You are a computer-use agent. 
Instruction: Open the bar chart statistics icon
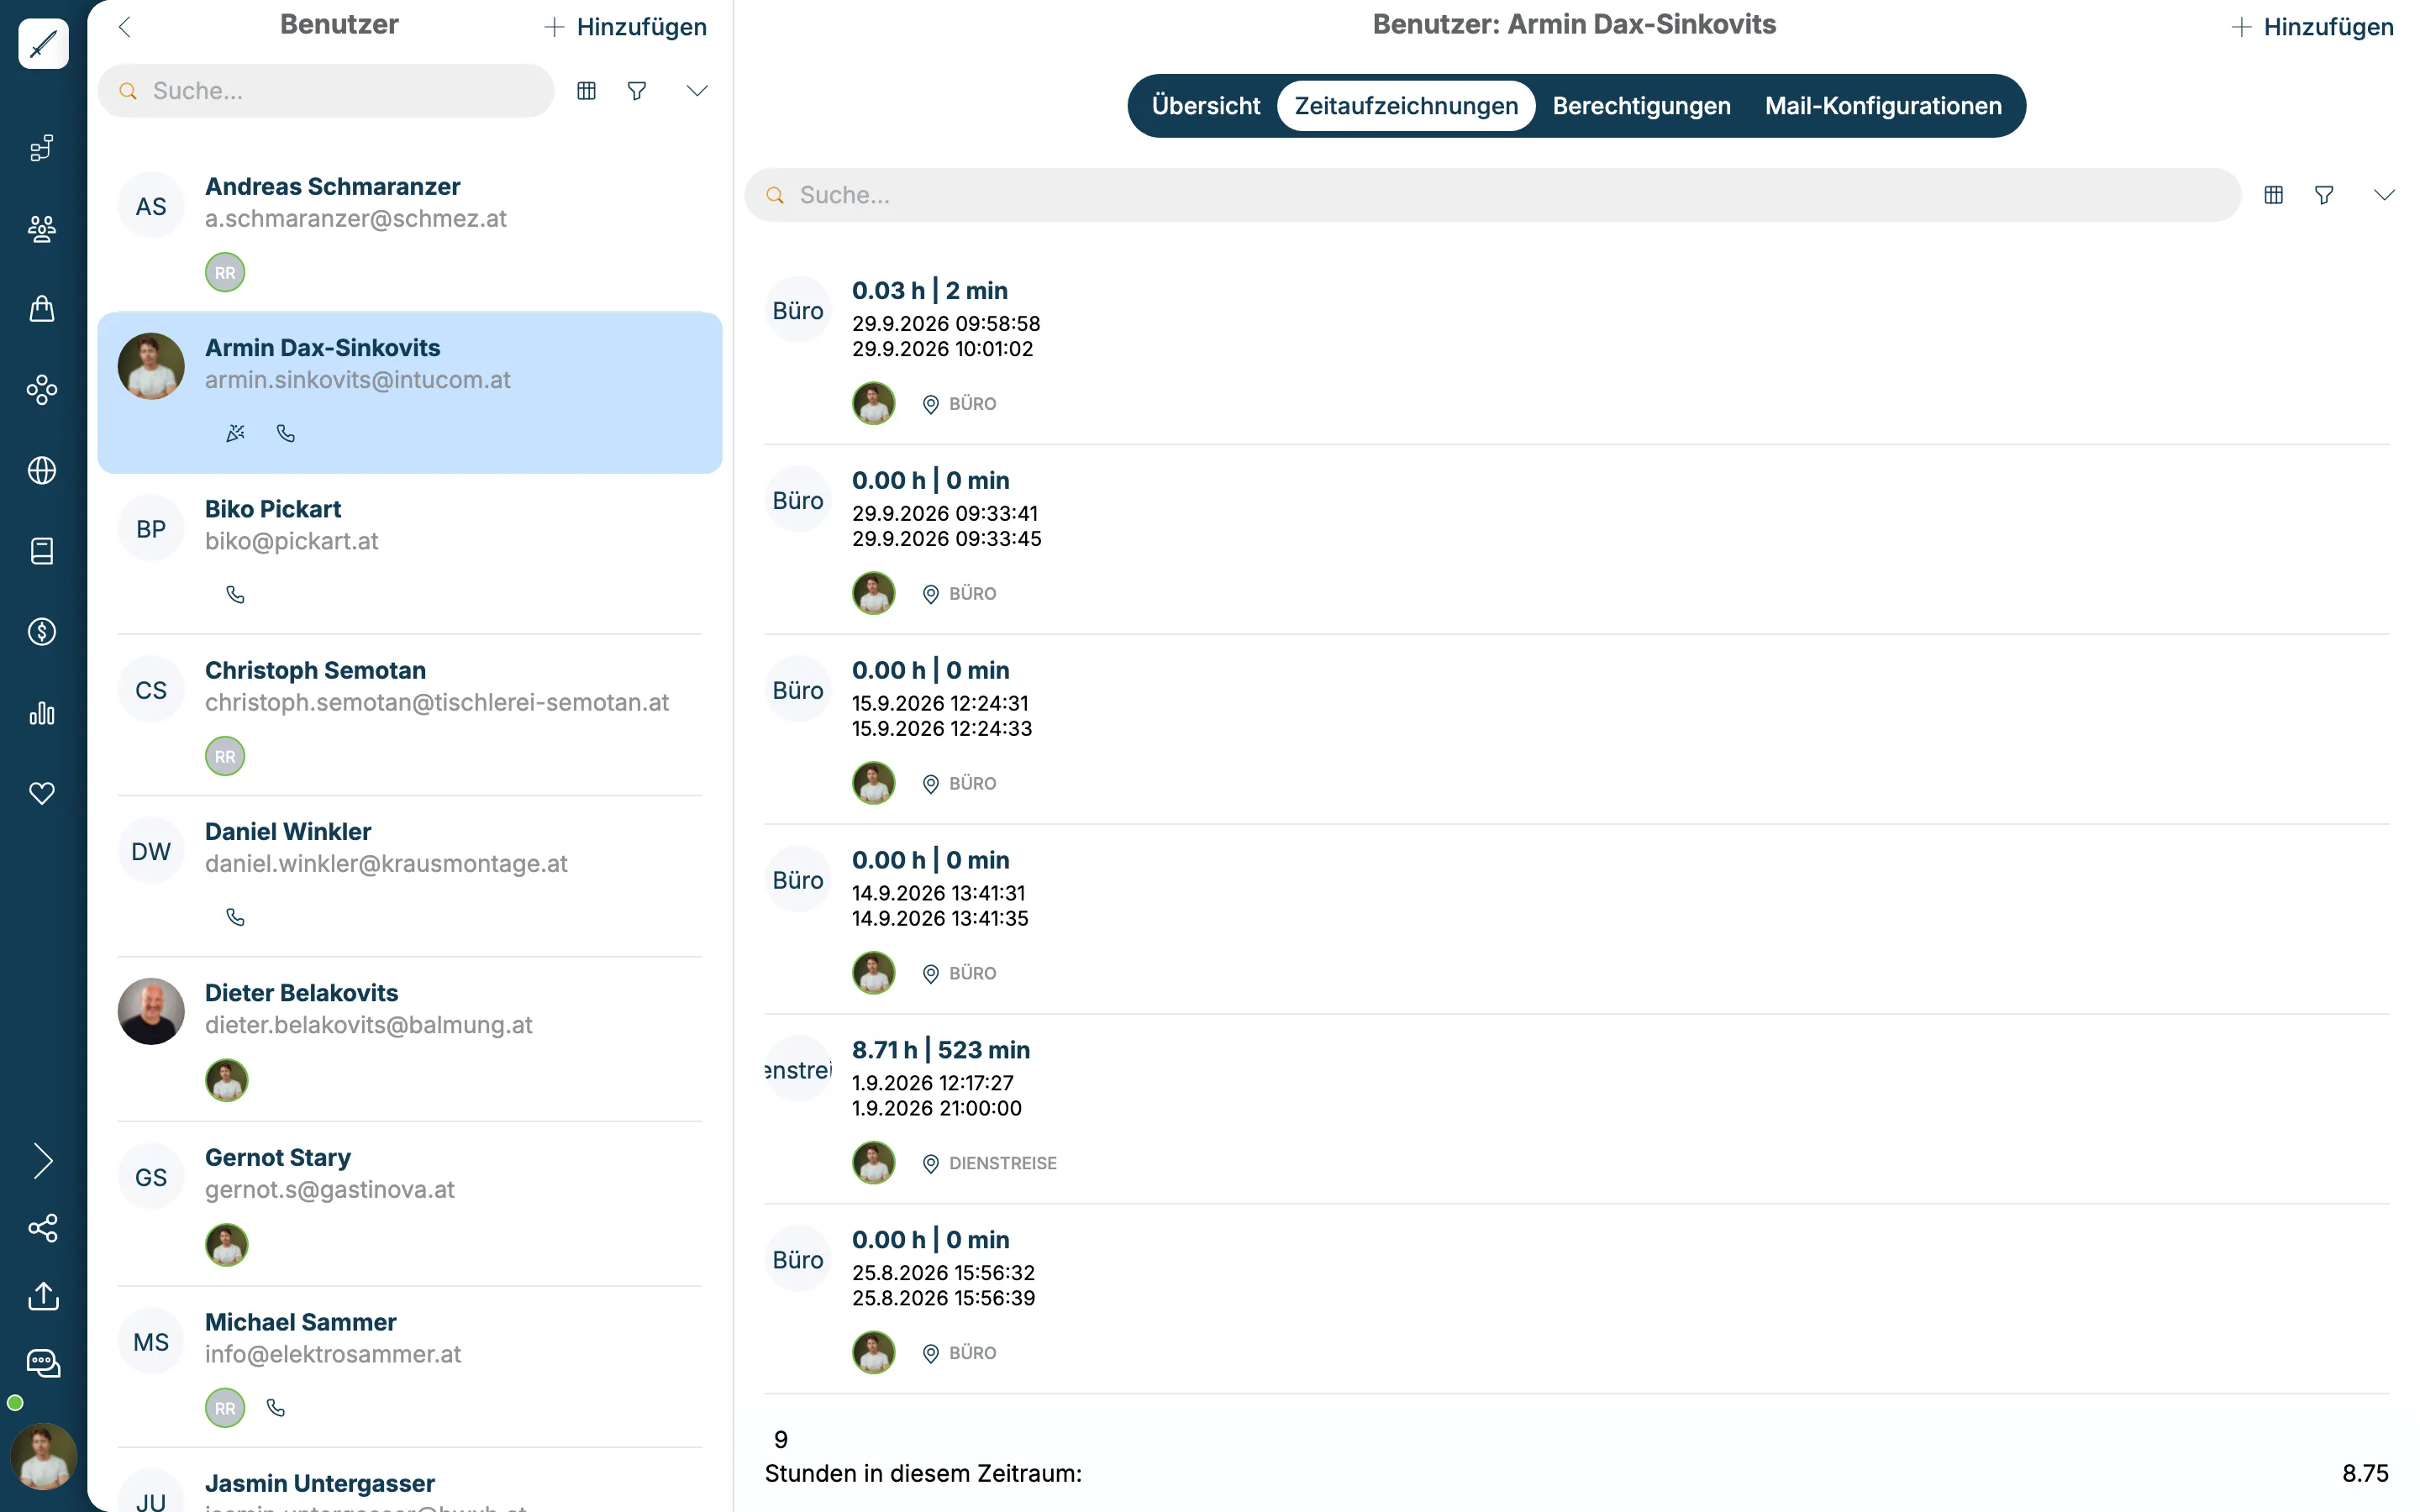tap(42, 713)
